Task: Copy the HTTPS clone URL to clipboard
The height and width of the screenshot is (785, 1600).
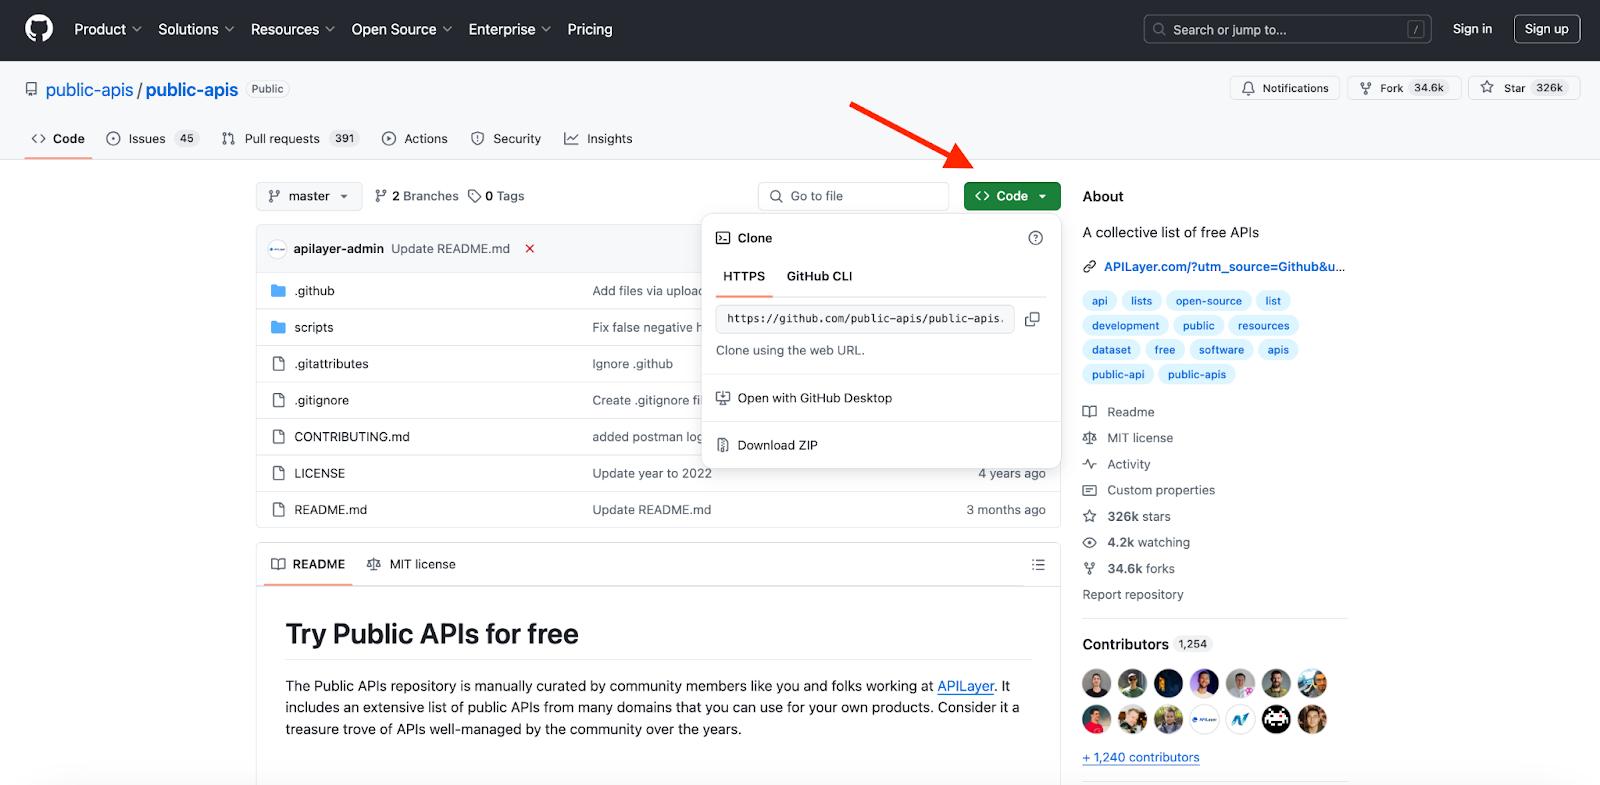Action: coord(1032,319)
